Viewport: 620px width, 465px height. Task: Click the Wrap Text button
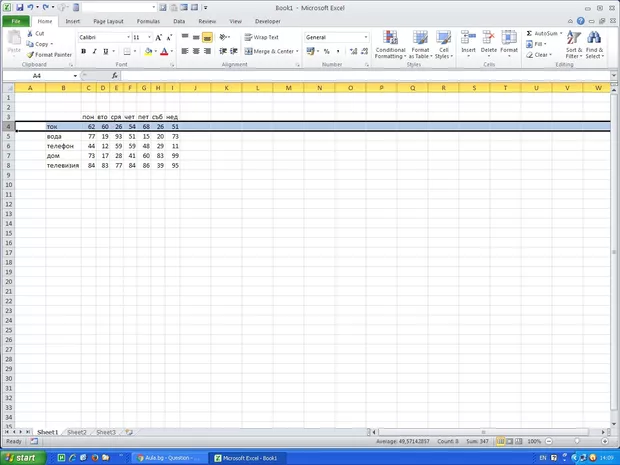pyautogui.click(x=262, y=37)
